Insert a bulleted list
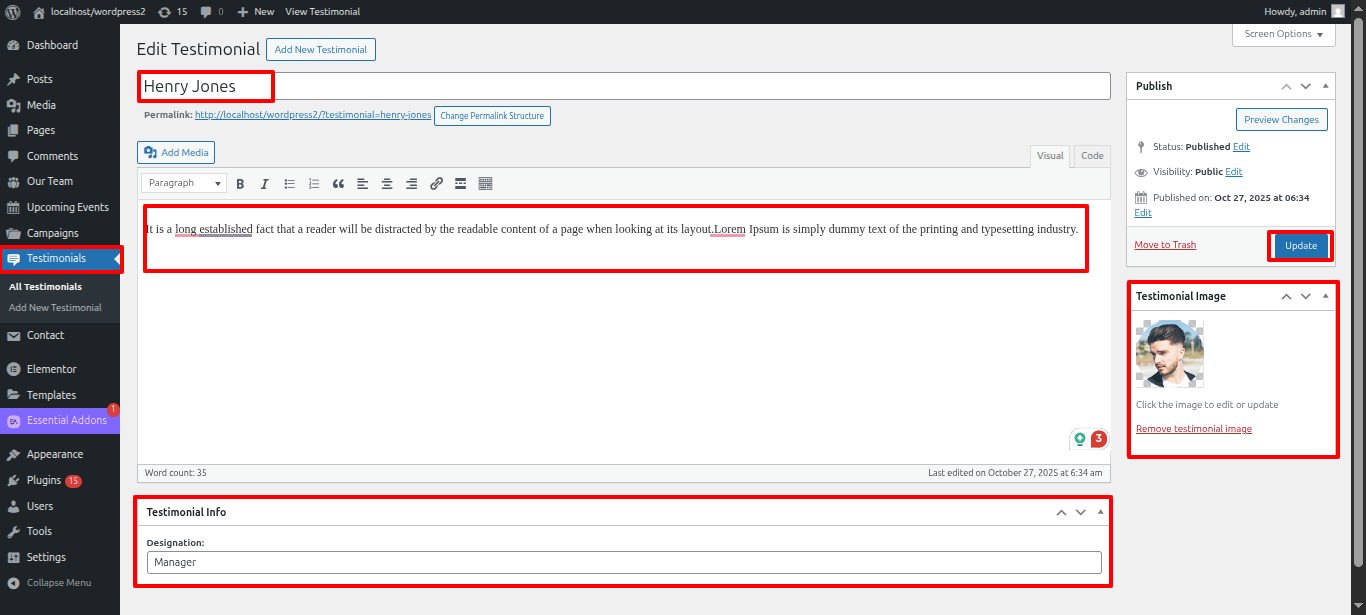This screenshot has height=615, width=1366. point(290,184)
